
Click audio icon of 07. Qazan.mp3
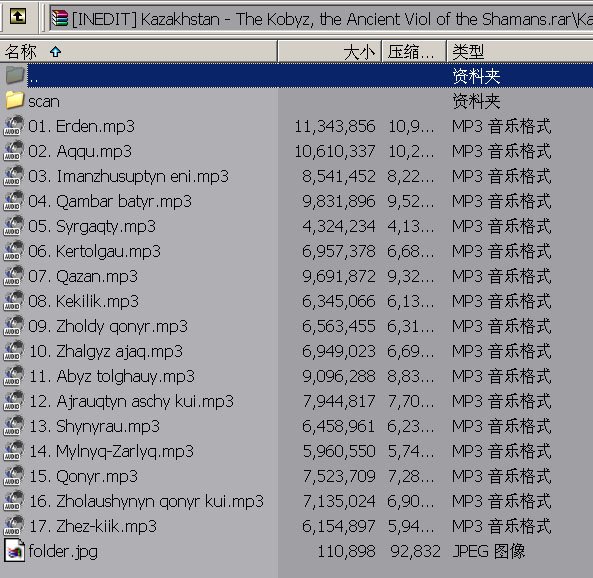(x=14, y=275)
